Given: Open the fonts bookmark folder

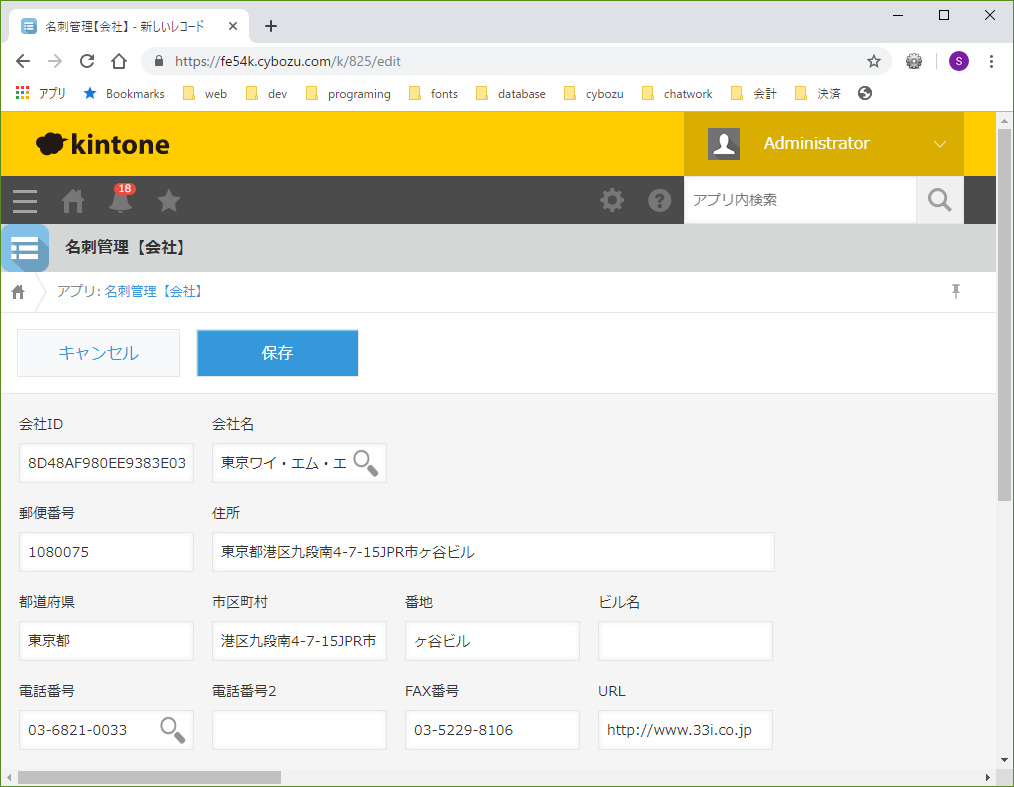Looking at the screenshot, I should (433, 94).
